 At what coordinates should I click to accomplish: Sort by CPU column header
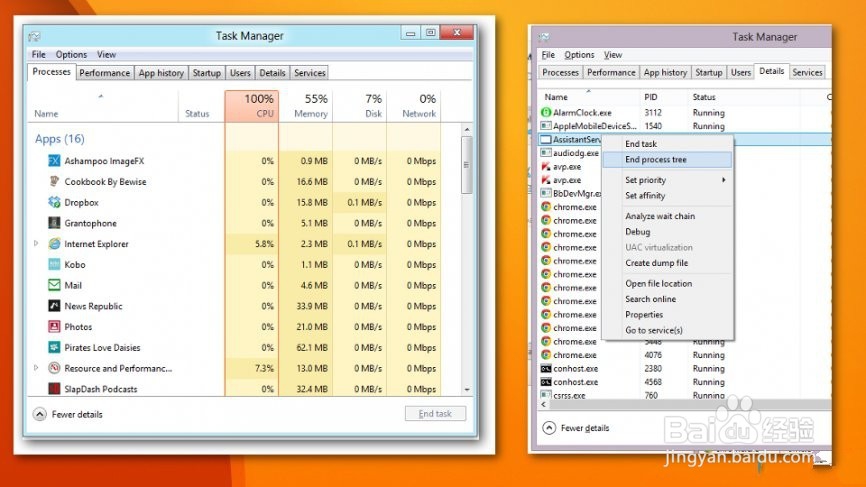pyautogui.click(x=251, y=106)
